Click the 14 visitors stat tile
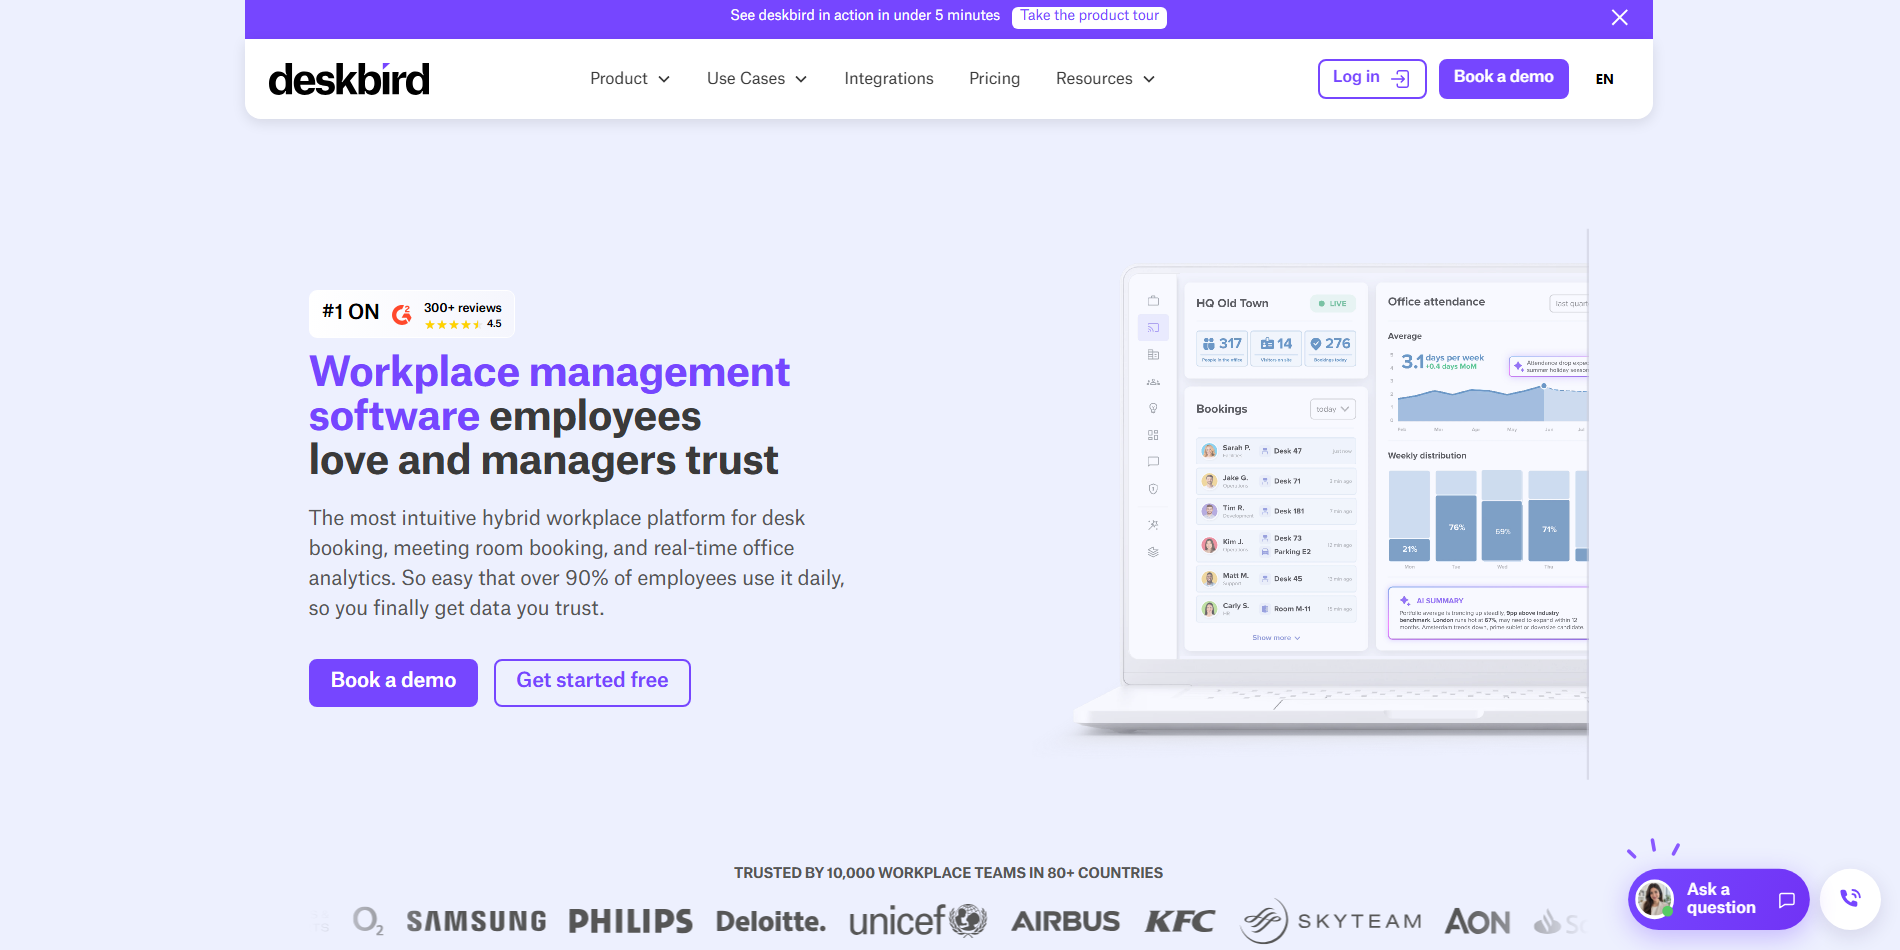 pos(1276,348)
